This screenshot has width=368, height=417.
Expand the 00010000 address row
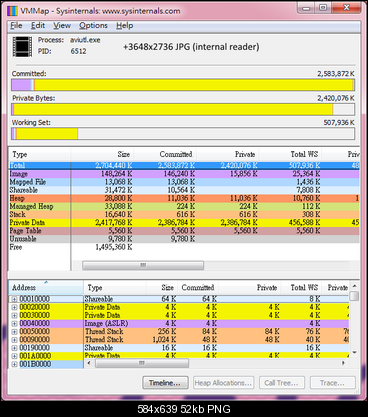coord(14,299)
